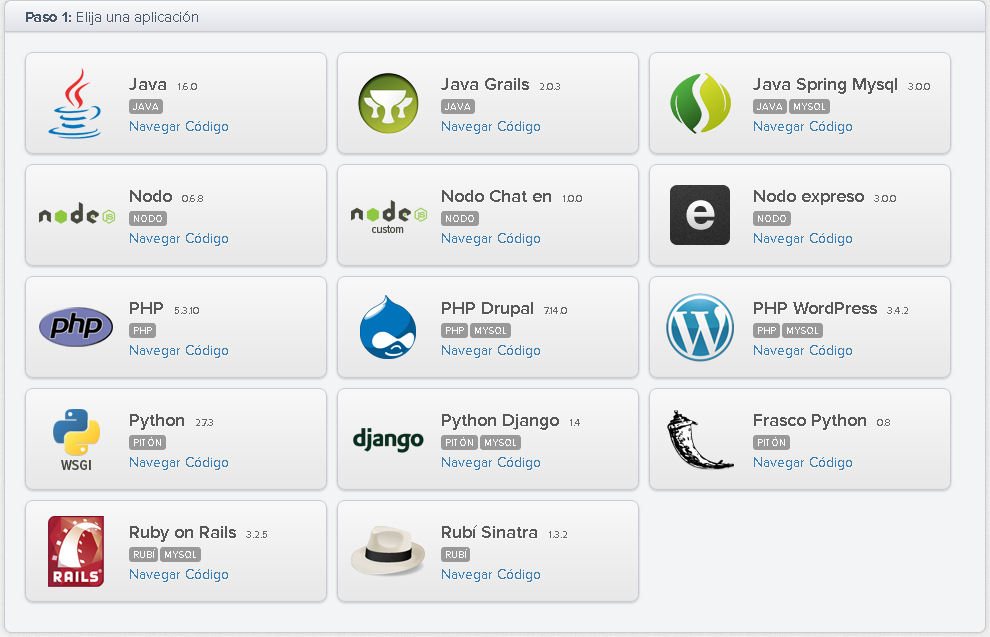The height and width of the screenshot is (637, 990).
Task: Click the NODO tag on Nodo expreso
Action: pyautogui.click(x=772, y=218)
